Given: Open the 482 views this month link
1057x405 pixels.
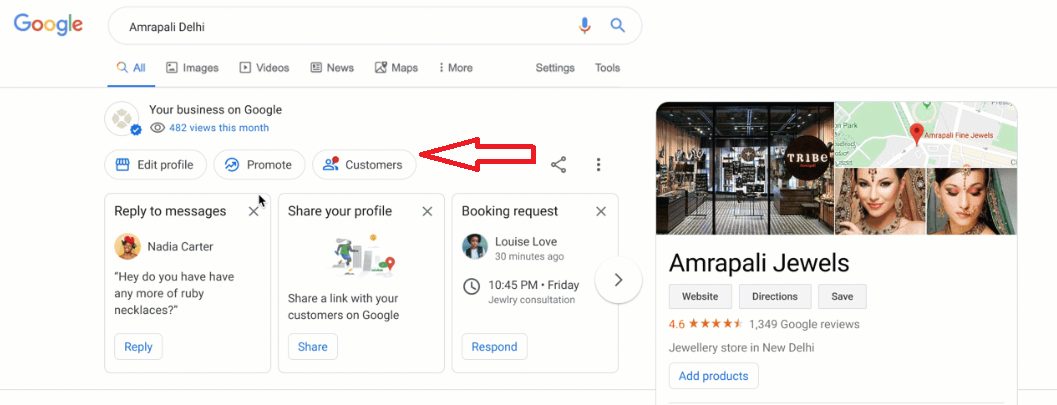Looking at the screenshot, I should (219, 127).
